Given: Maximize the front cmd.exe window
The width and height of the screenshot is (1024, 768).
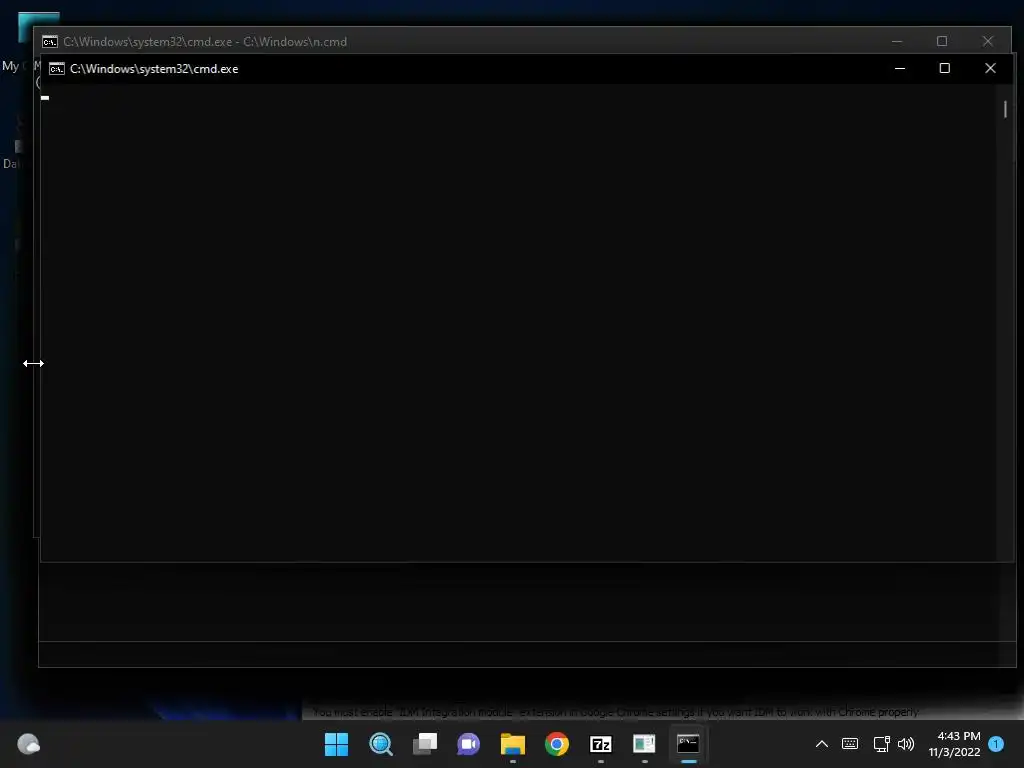Looking at the screenshot, I should coord(944,68).
